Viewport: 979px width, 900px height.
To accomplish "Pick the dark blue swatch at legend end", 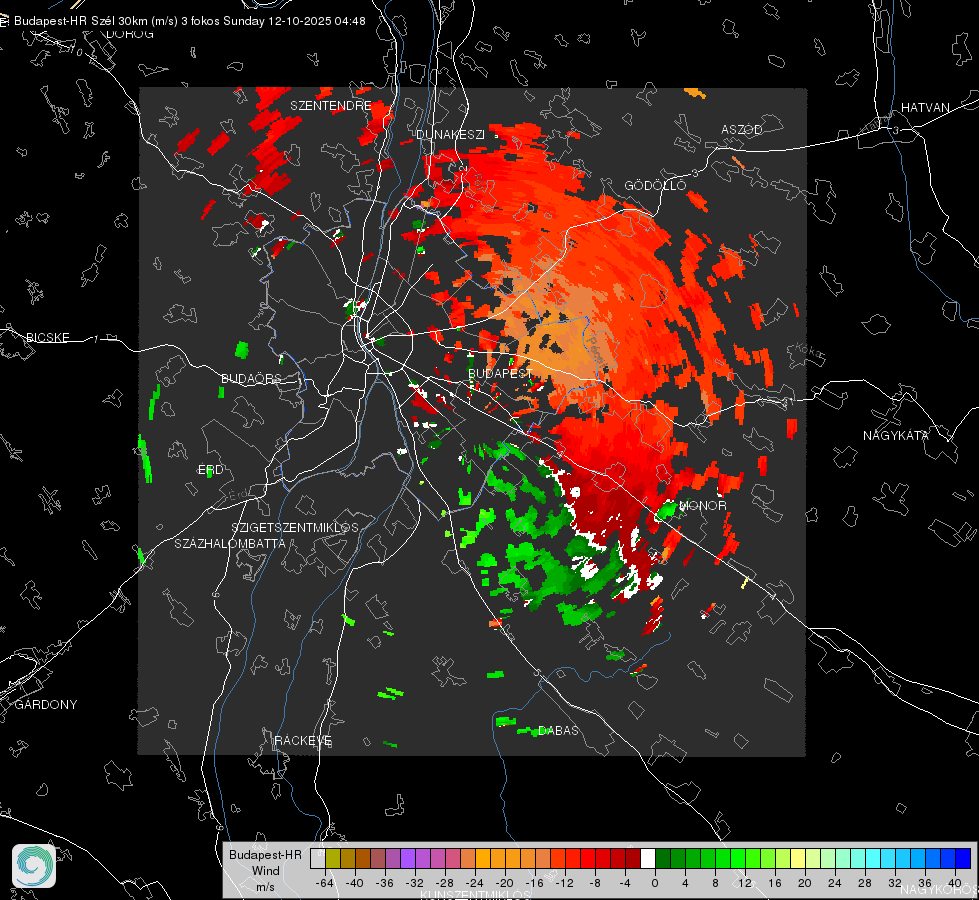I will 963,858.
